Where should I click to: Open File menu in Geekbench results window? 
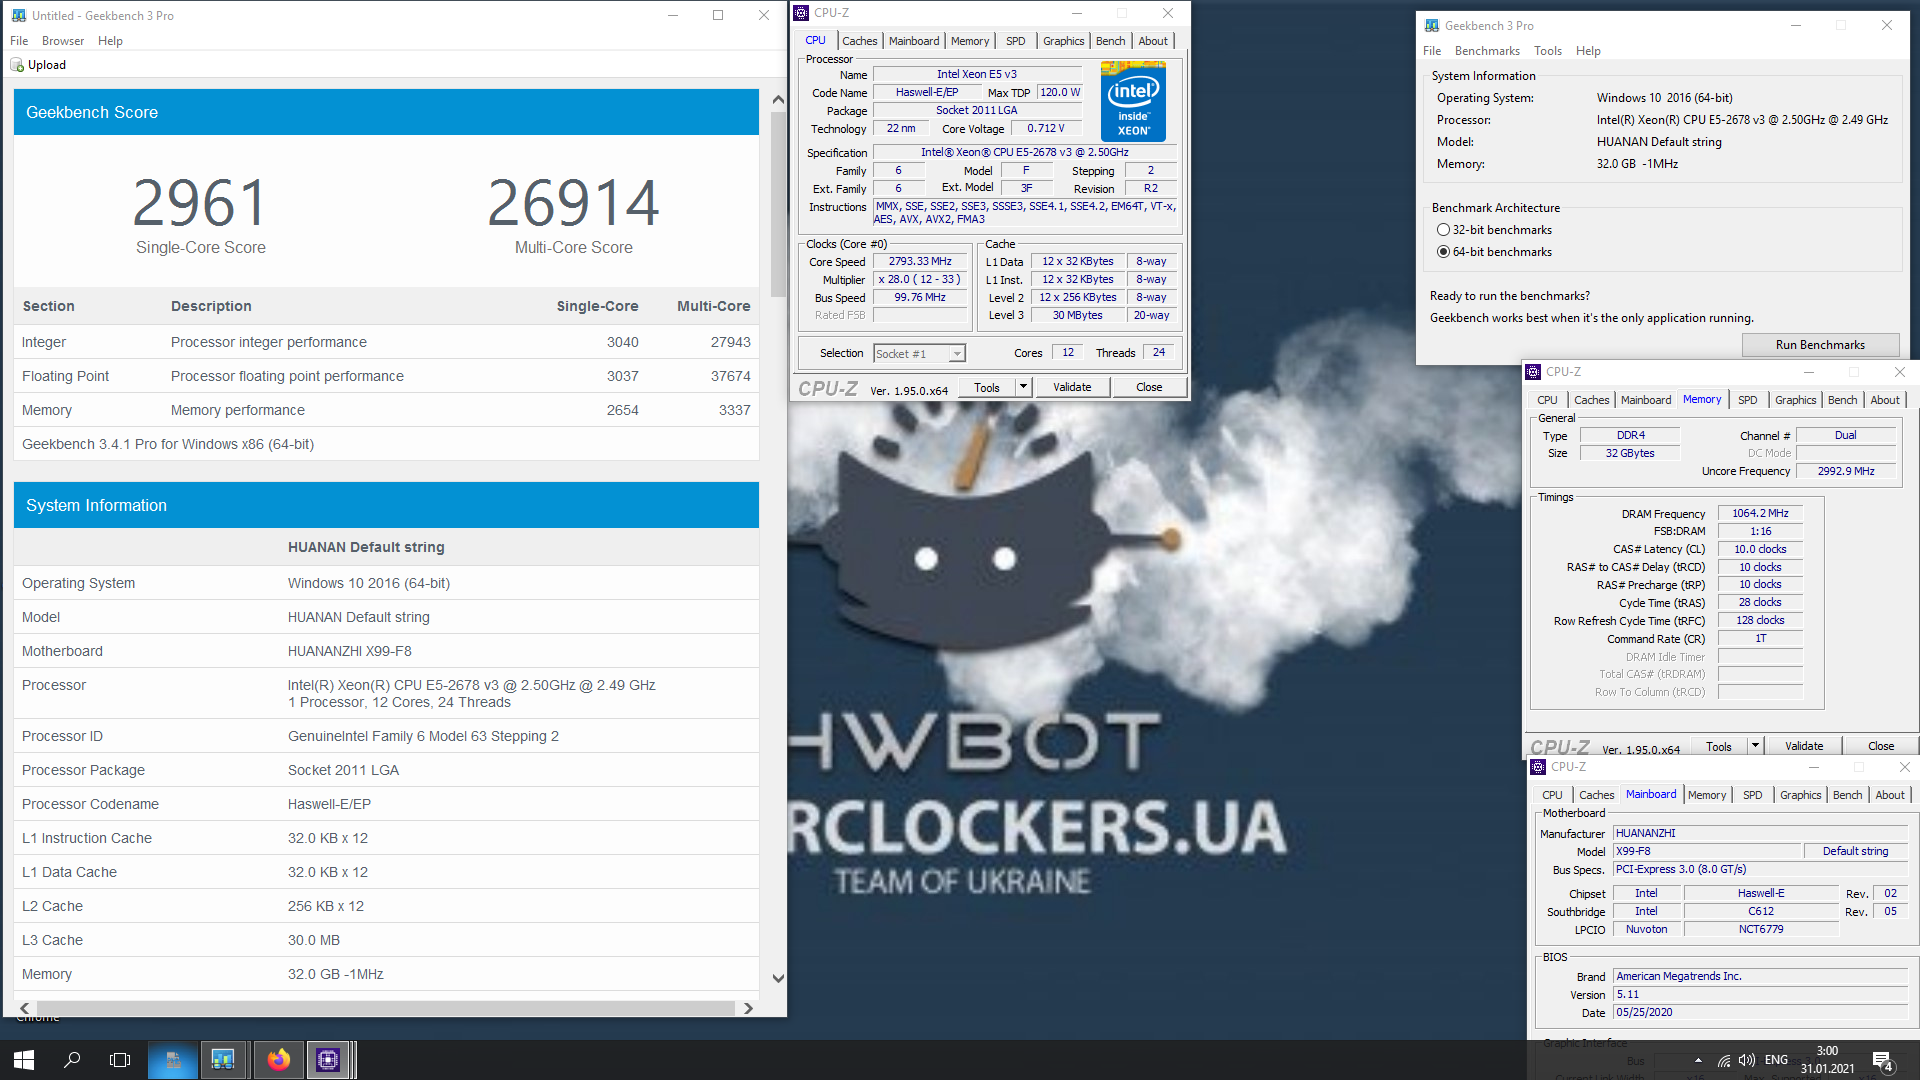(19, 41)
